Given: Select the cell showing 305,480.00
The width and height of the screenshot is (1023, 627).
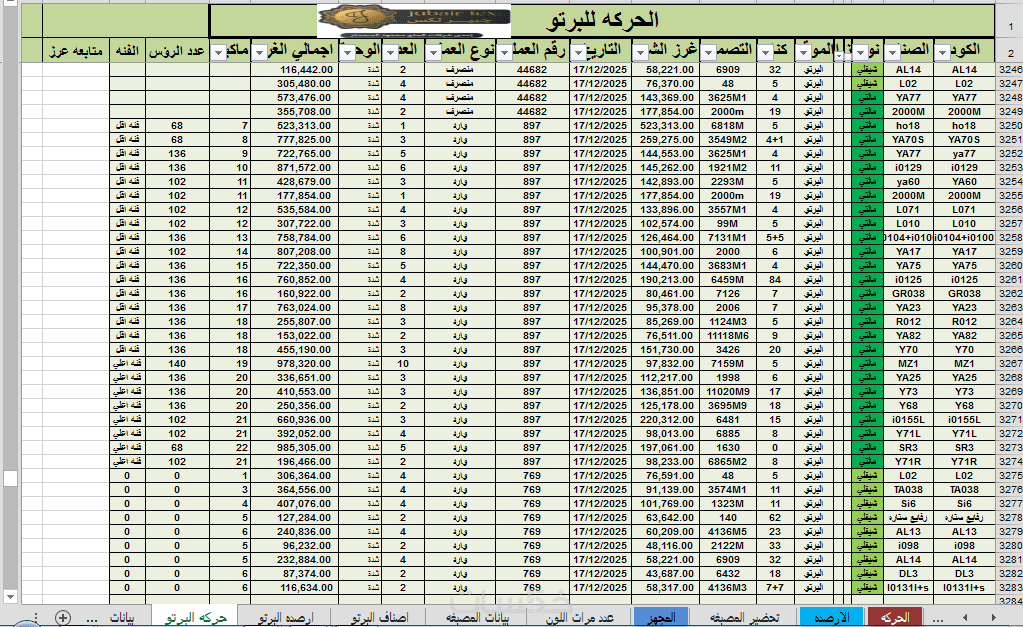Looking at the screenshot, I should pos(295,84).
